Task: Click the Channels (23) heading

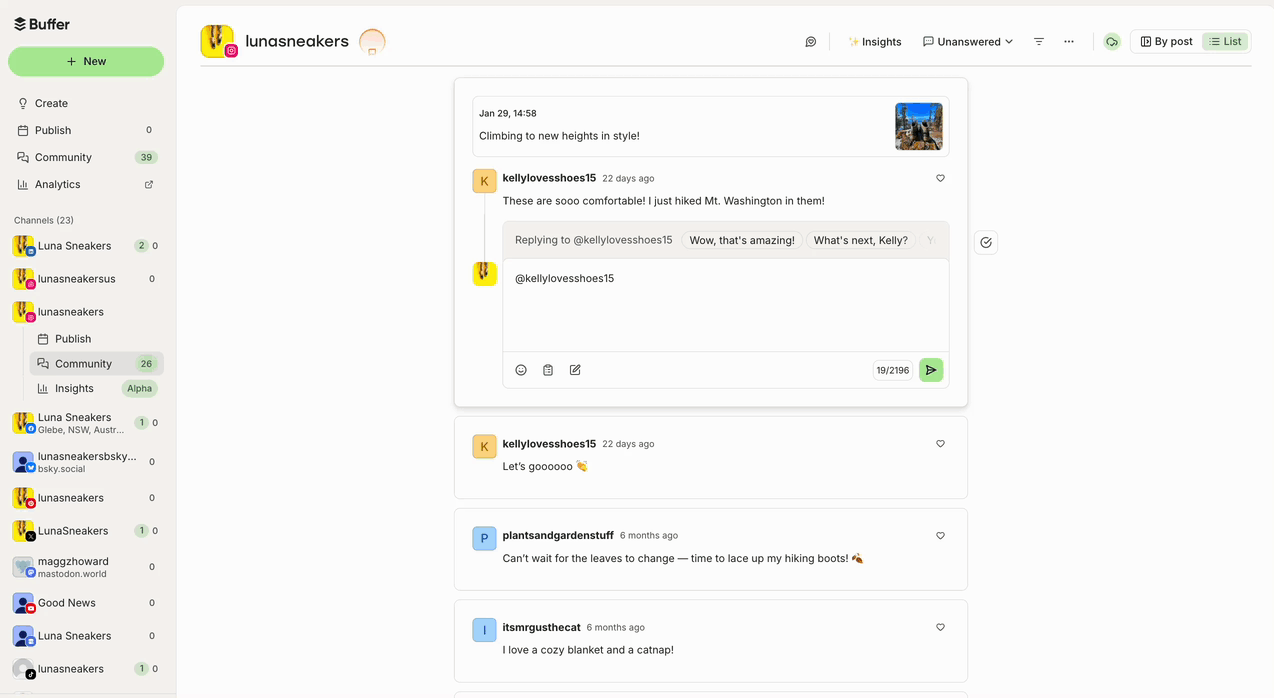Action: [44, 220]
